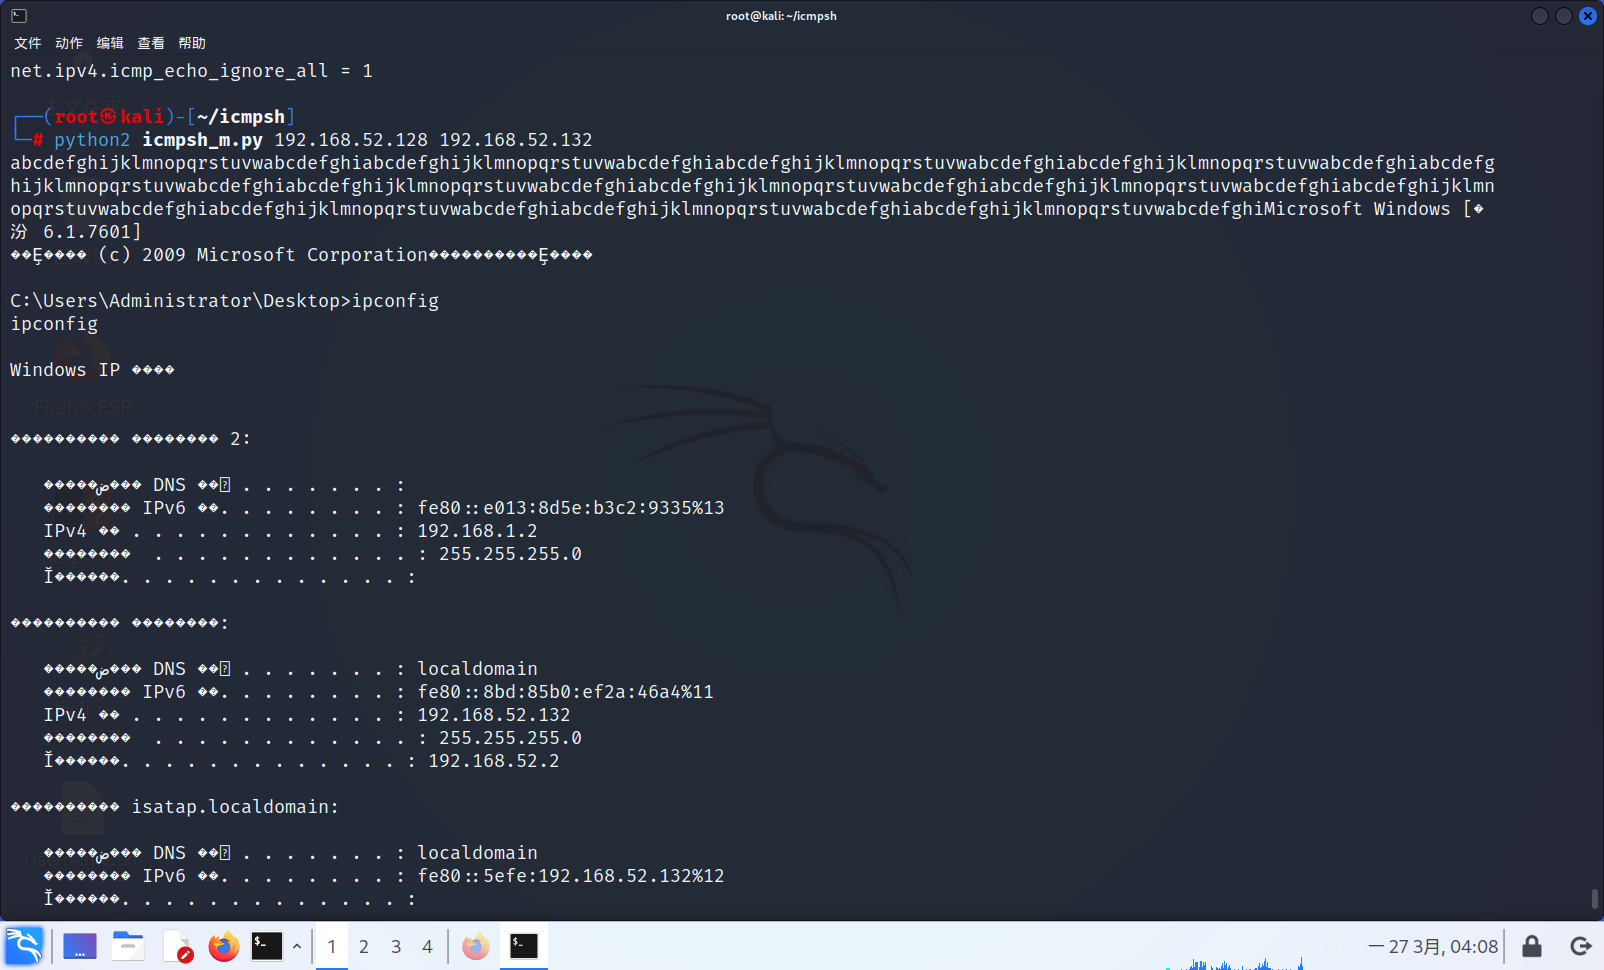The image size is (1604, 970).
Task: Click IPv4 address "192.168.1.2"
Action: (478, 531)
